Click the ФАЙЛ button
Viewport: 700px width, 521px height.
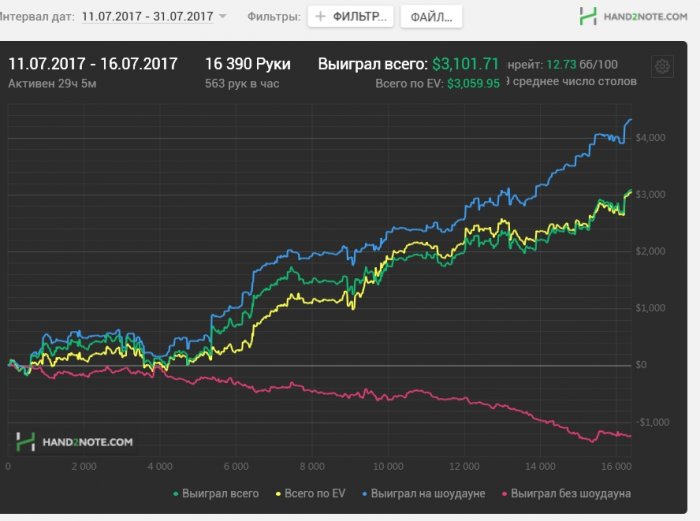(x=431, y=17)
